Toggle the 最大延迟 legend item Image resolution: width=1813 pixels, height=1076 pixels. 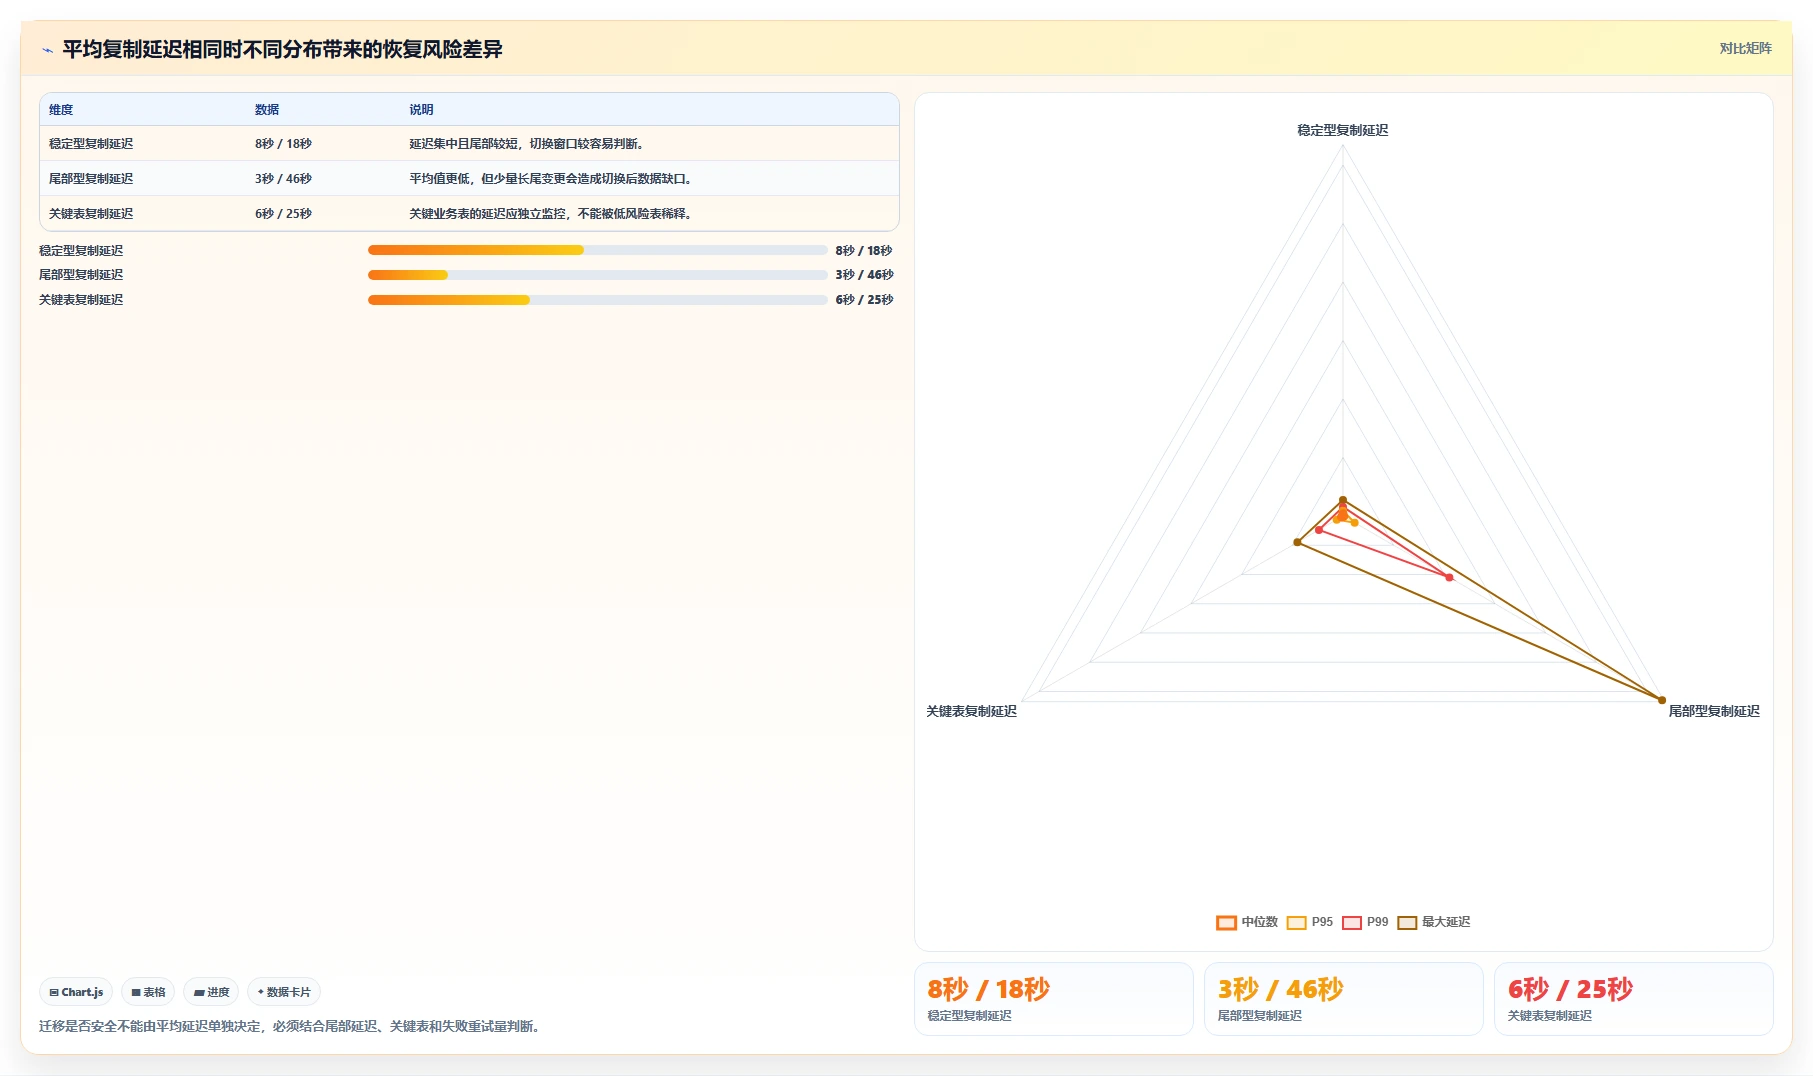point(1434,922)
